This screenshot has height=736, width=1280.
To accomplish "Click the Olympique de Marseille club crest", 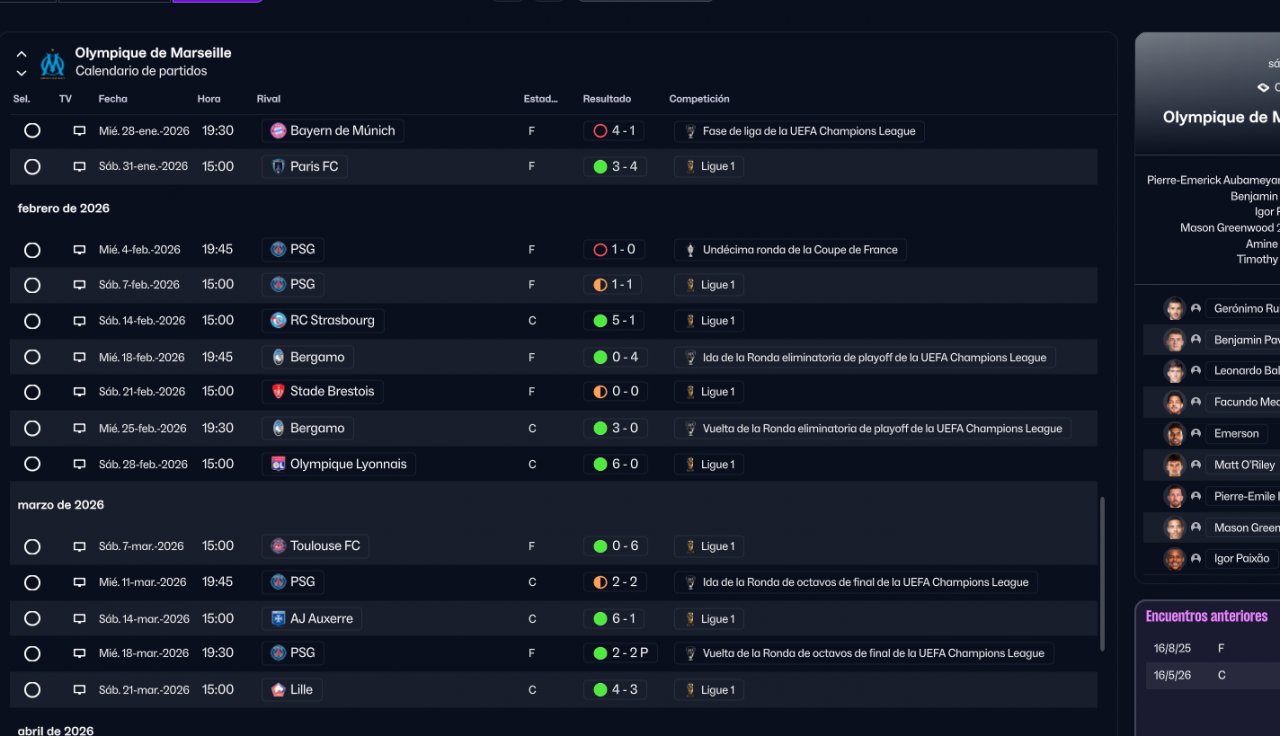I will (x=52, y=63).
